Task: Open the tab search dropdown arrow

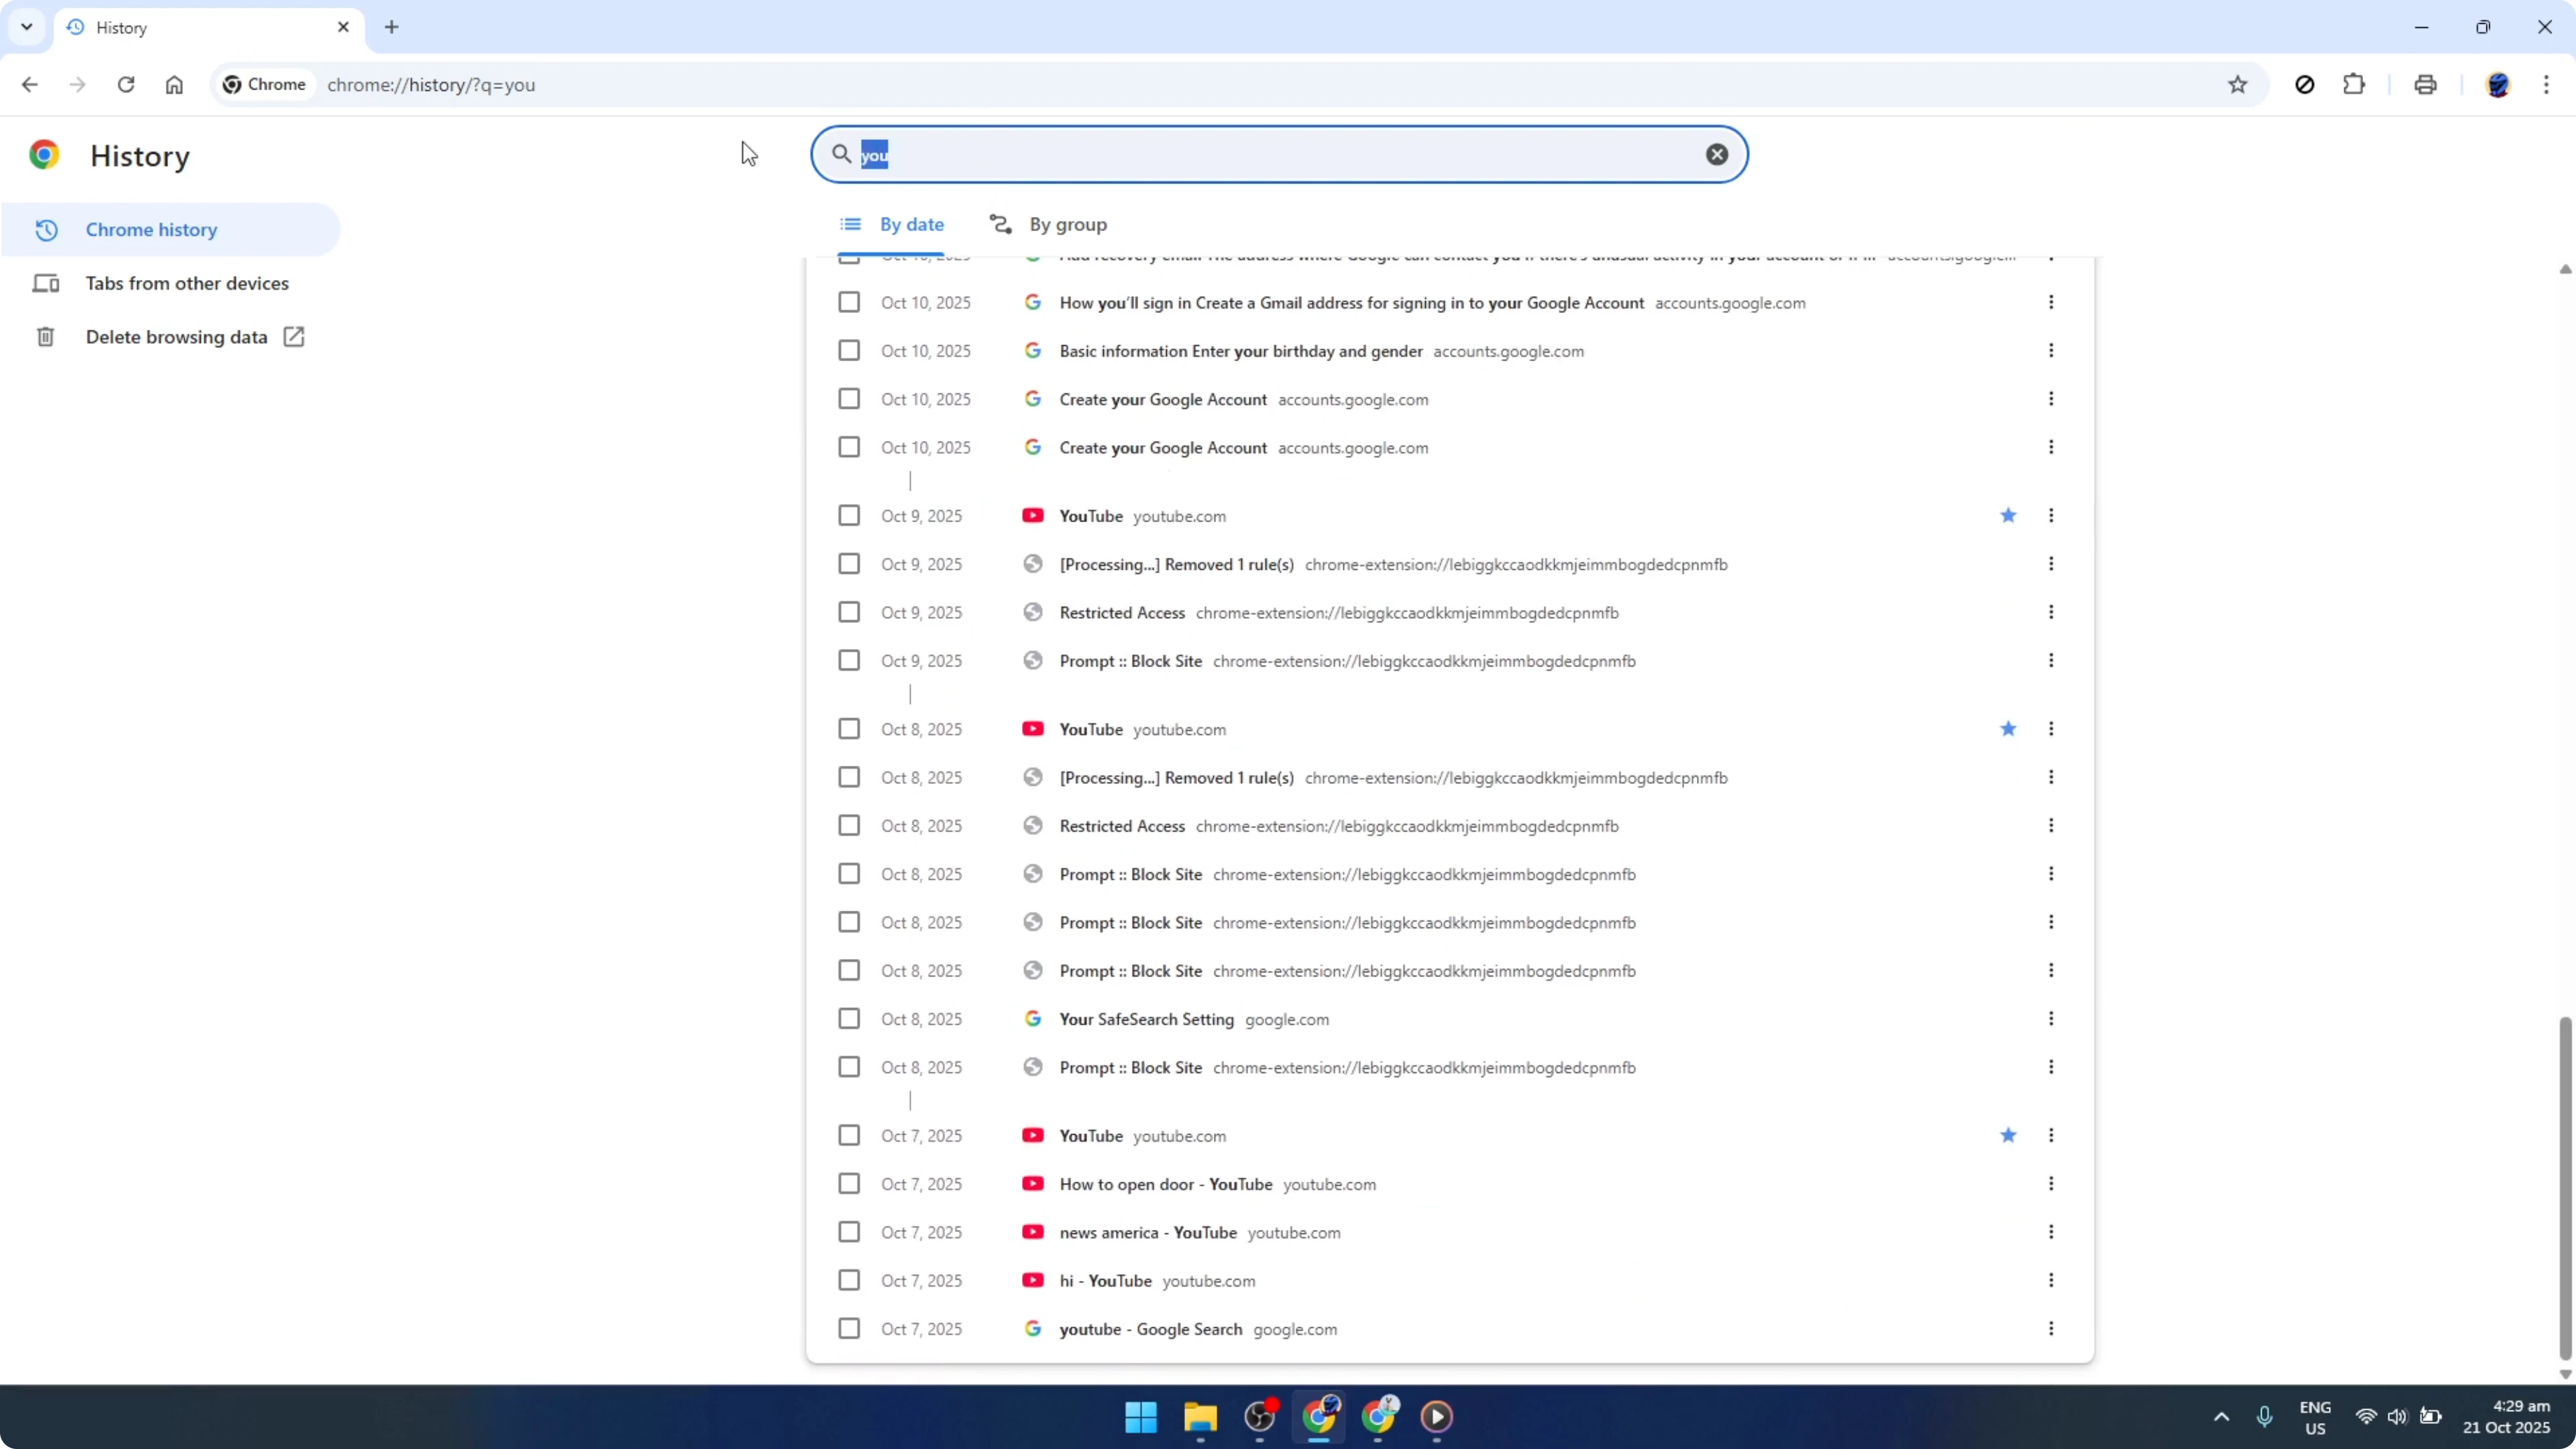Action: pyautogui.click(x=27, y=27)
